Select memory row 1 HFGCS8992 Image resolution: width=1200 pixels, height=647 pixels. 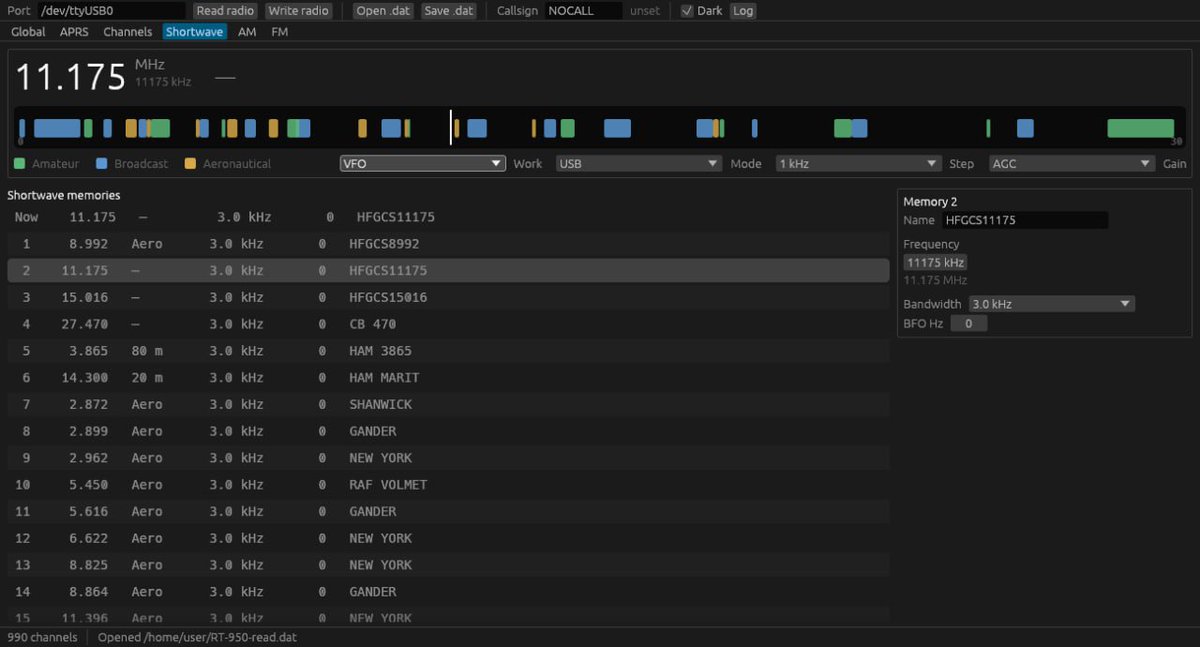pyautogui.click(x=448, y=244)
